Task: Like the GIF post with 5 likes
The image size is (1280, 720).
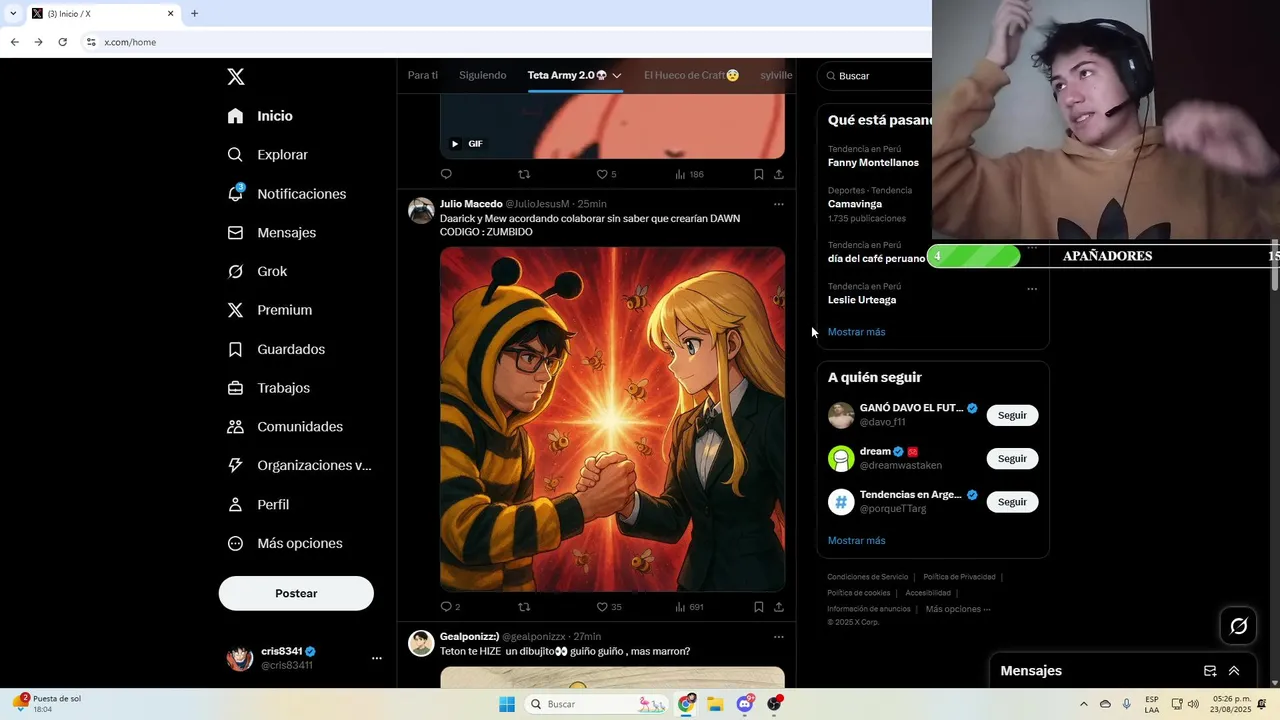Action: [x=602, y=174]
